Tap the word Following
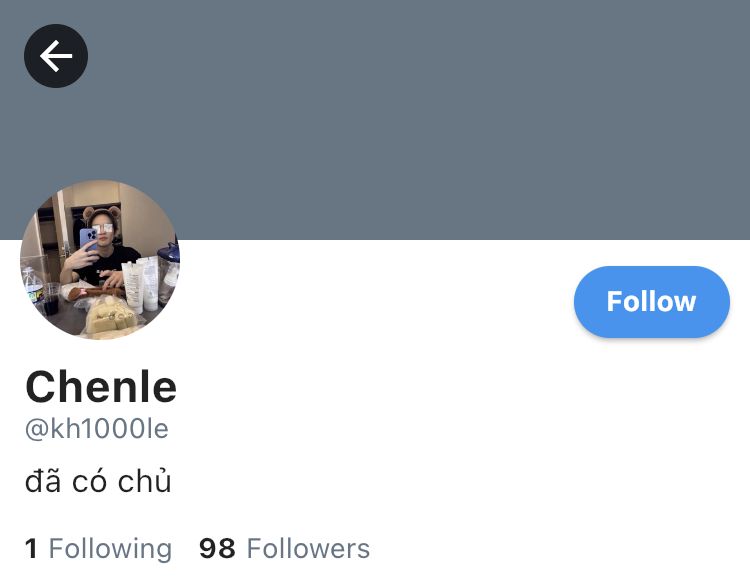 pyautogui.click(x=110, y=549)
